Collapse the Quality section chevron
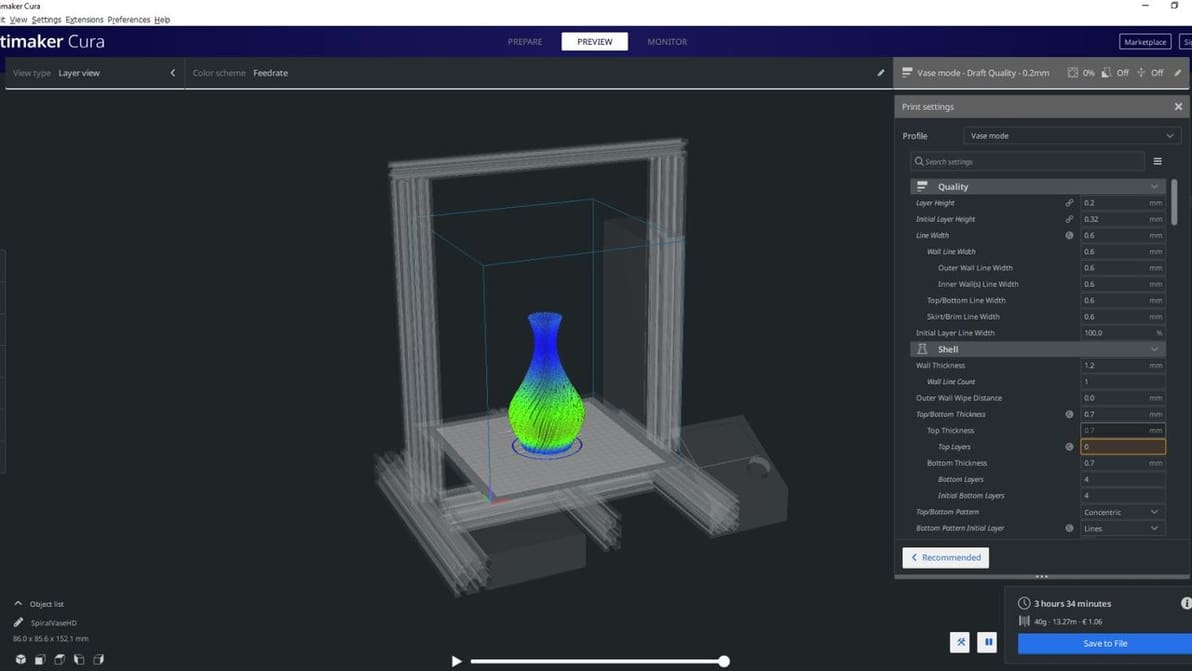The height and width of the screenshot is (671, 1192). pos(1154,187)
